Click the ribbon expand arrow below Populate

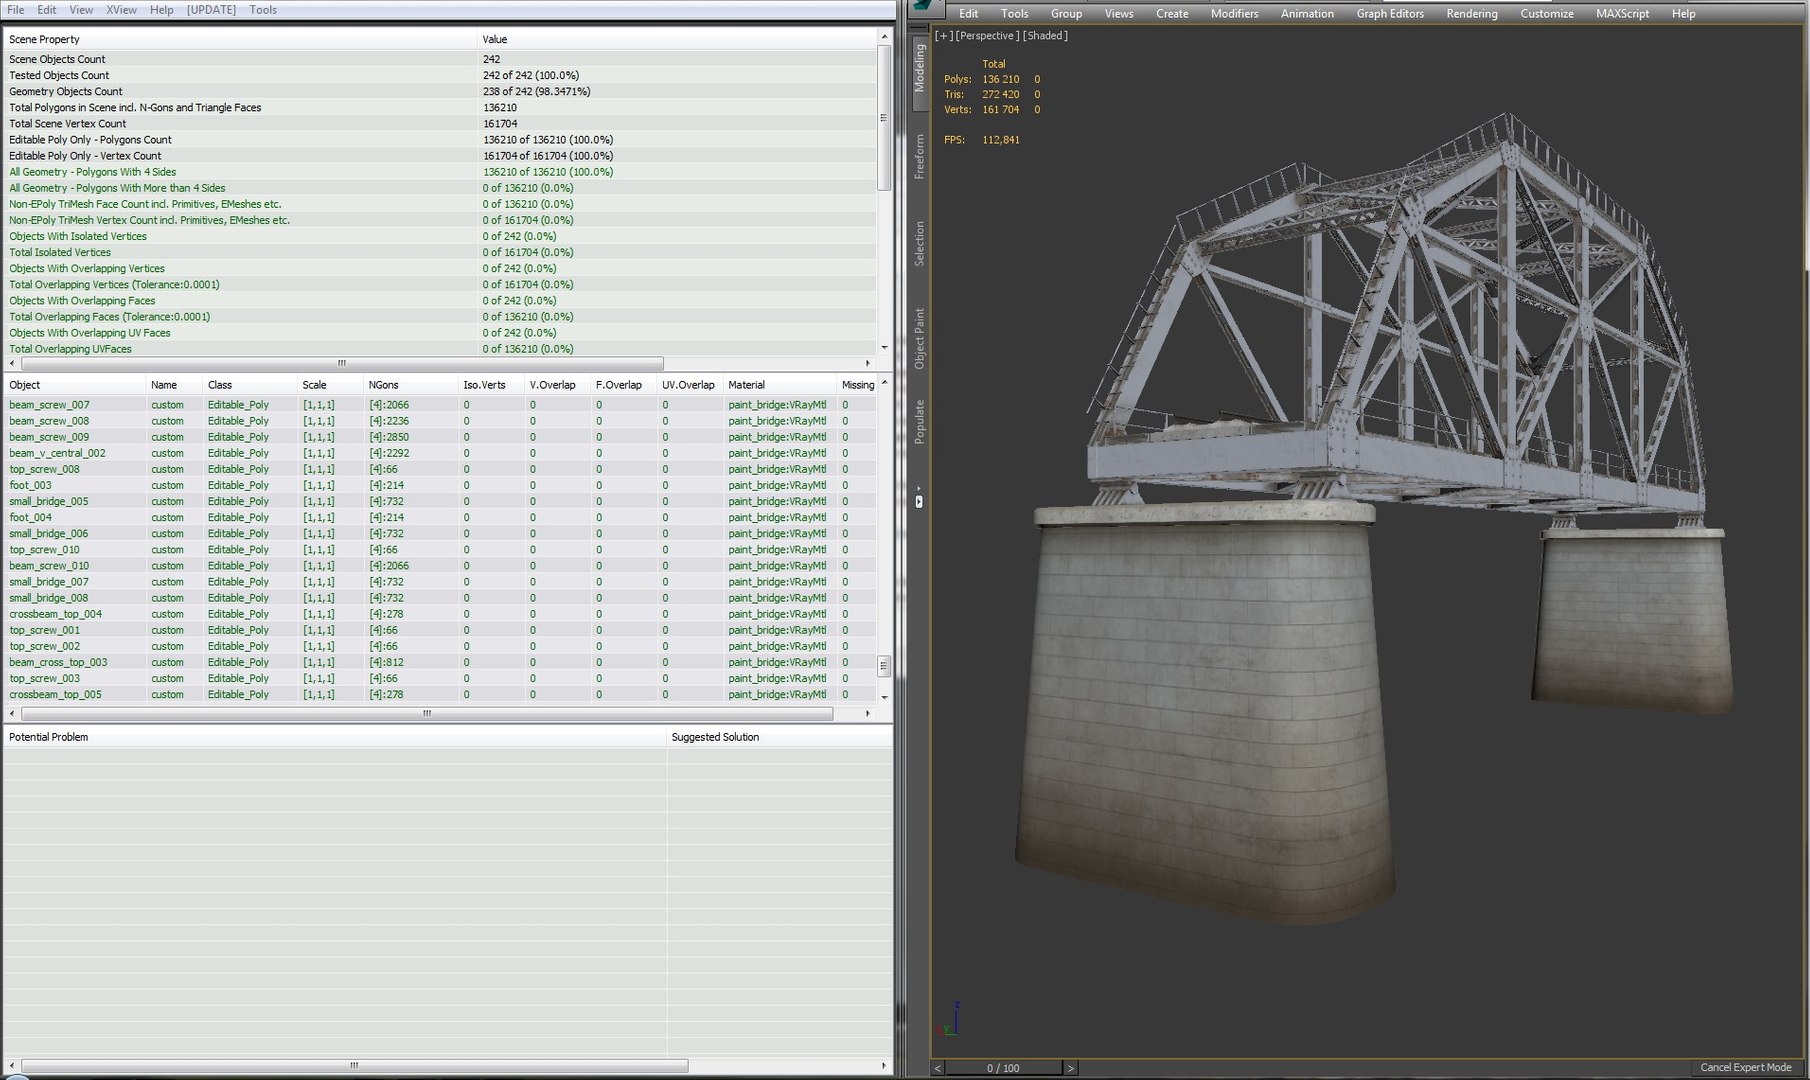point(919,501)
